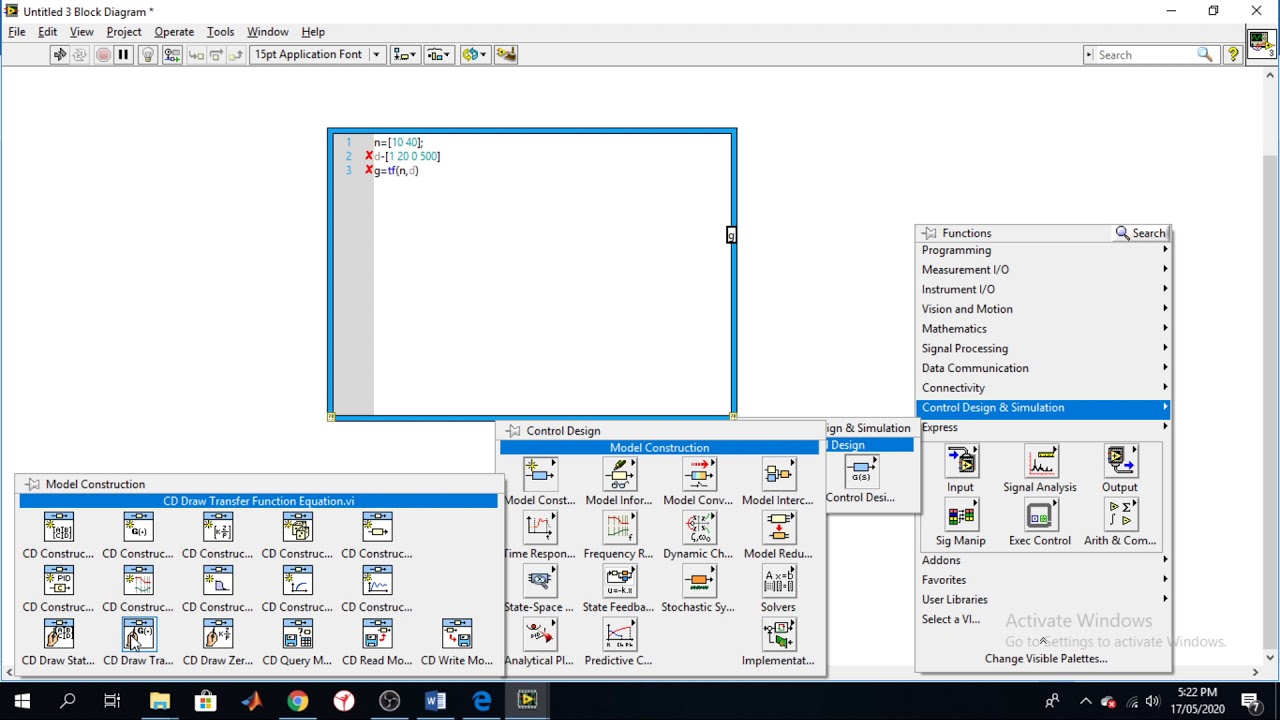1280x720 pixels.
Task: Open the Distribute Objects dropdown
Action: 439,55
